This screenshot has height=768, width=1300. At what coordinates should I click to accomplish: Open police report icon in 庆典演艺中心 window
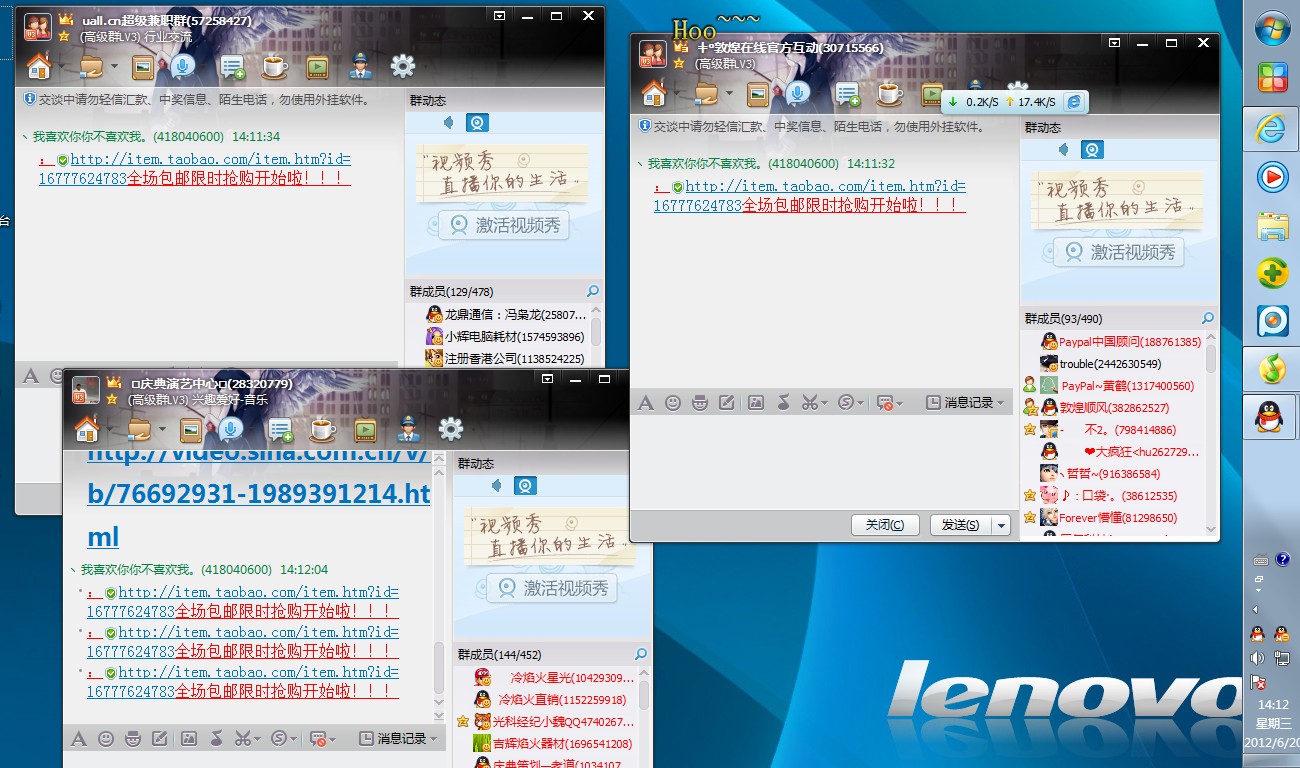pyautogui.click(x=407, y=430)
